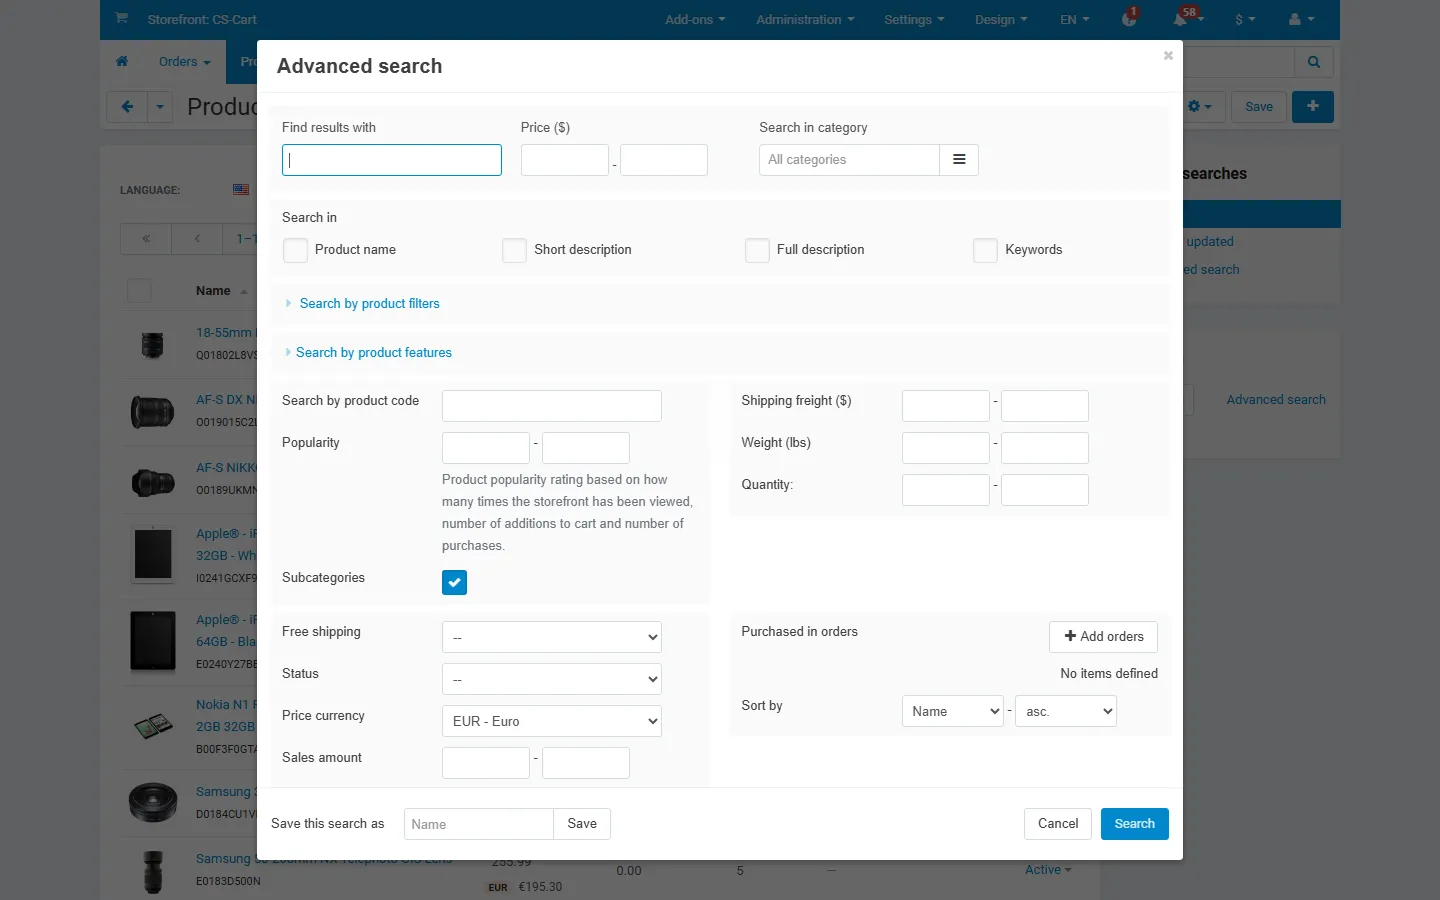Open the Design menu
This screenshot has width=1440, height=900.
(1001, 19)
